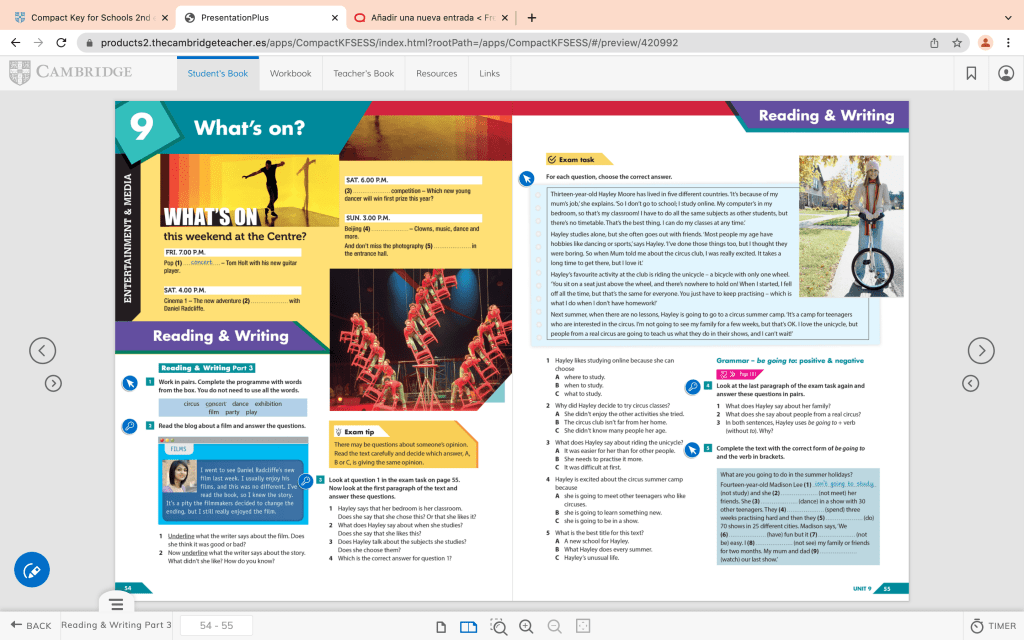Open the annotation pen tool button

(32, 569)
